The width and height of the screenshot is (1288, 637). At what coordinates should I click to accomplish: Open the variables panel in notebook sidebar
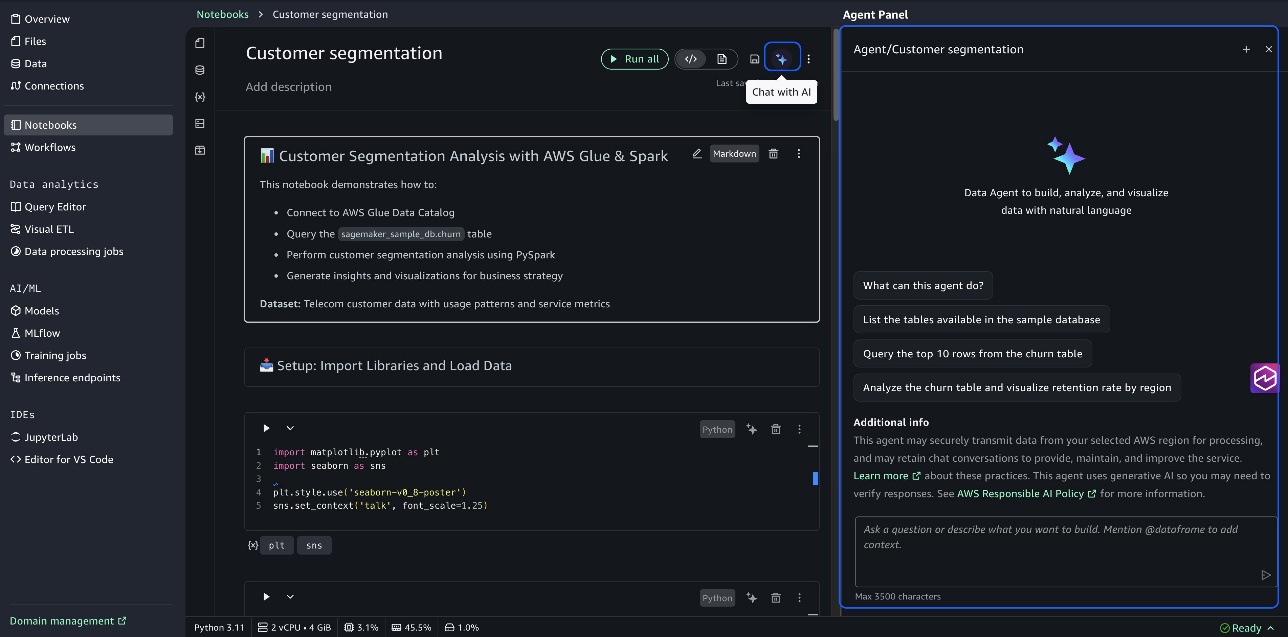coord(200,97)
